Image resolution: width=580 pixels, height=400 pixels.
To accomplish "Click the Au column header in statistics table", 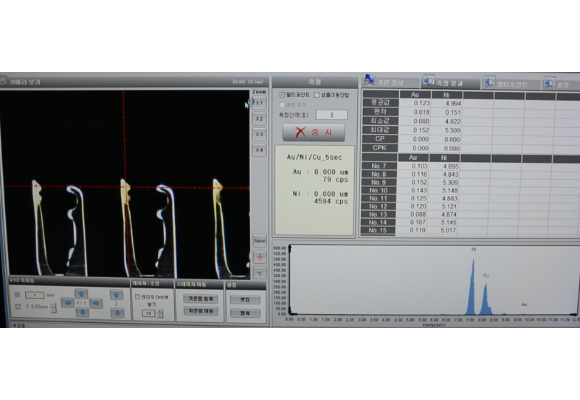I will click(x=415, y=94).
